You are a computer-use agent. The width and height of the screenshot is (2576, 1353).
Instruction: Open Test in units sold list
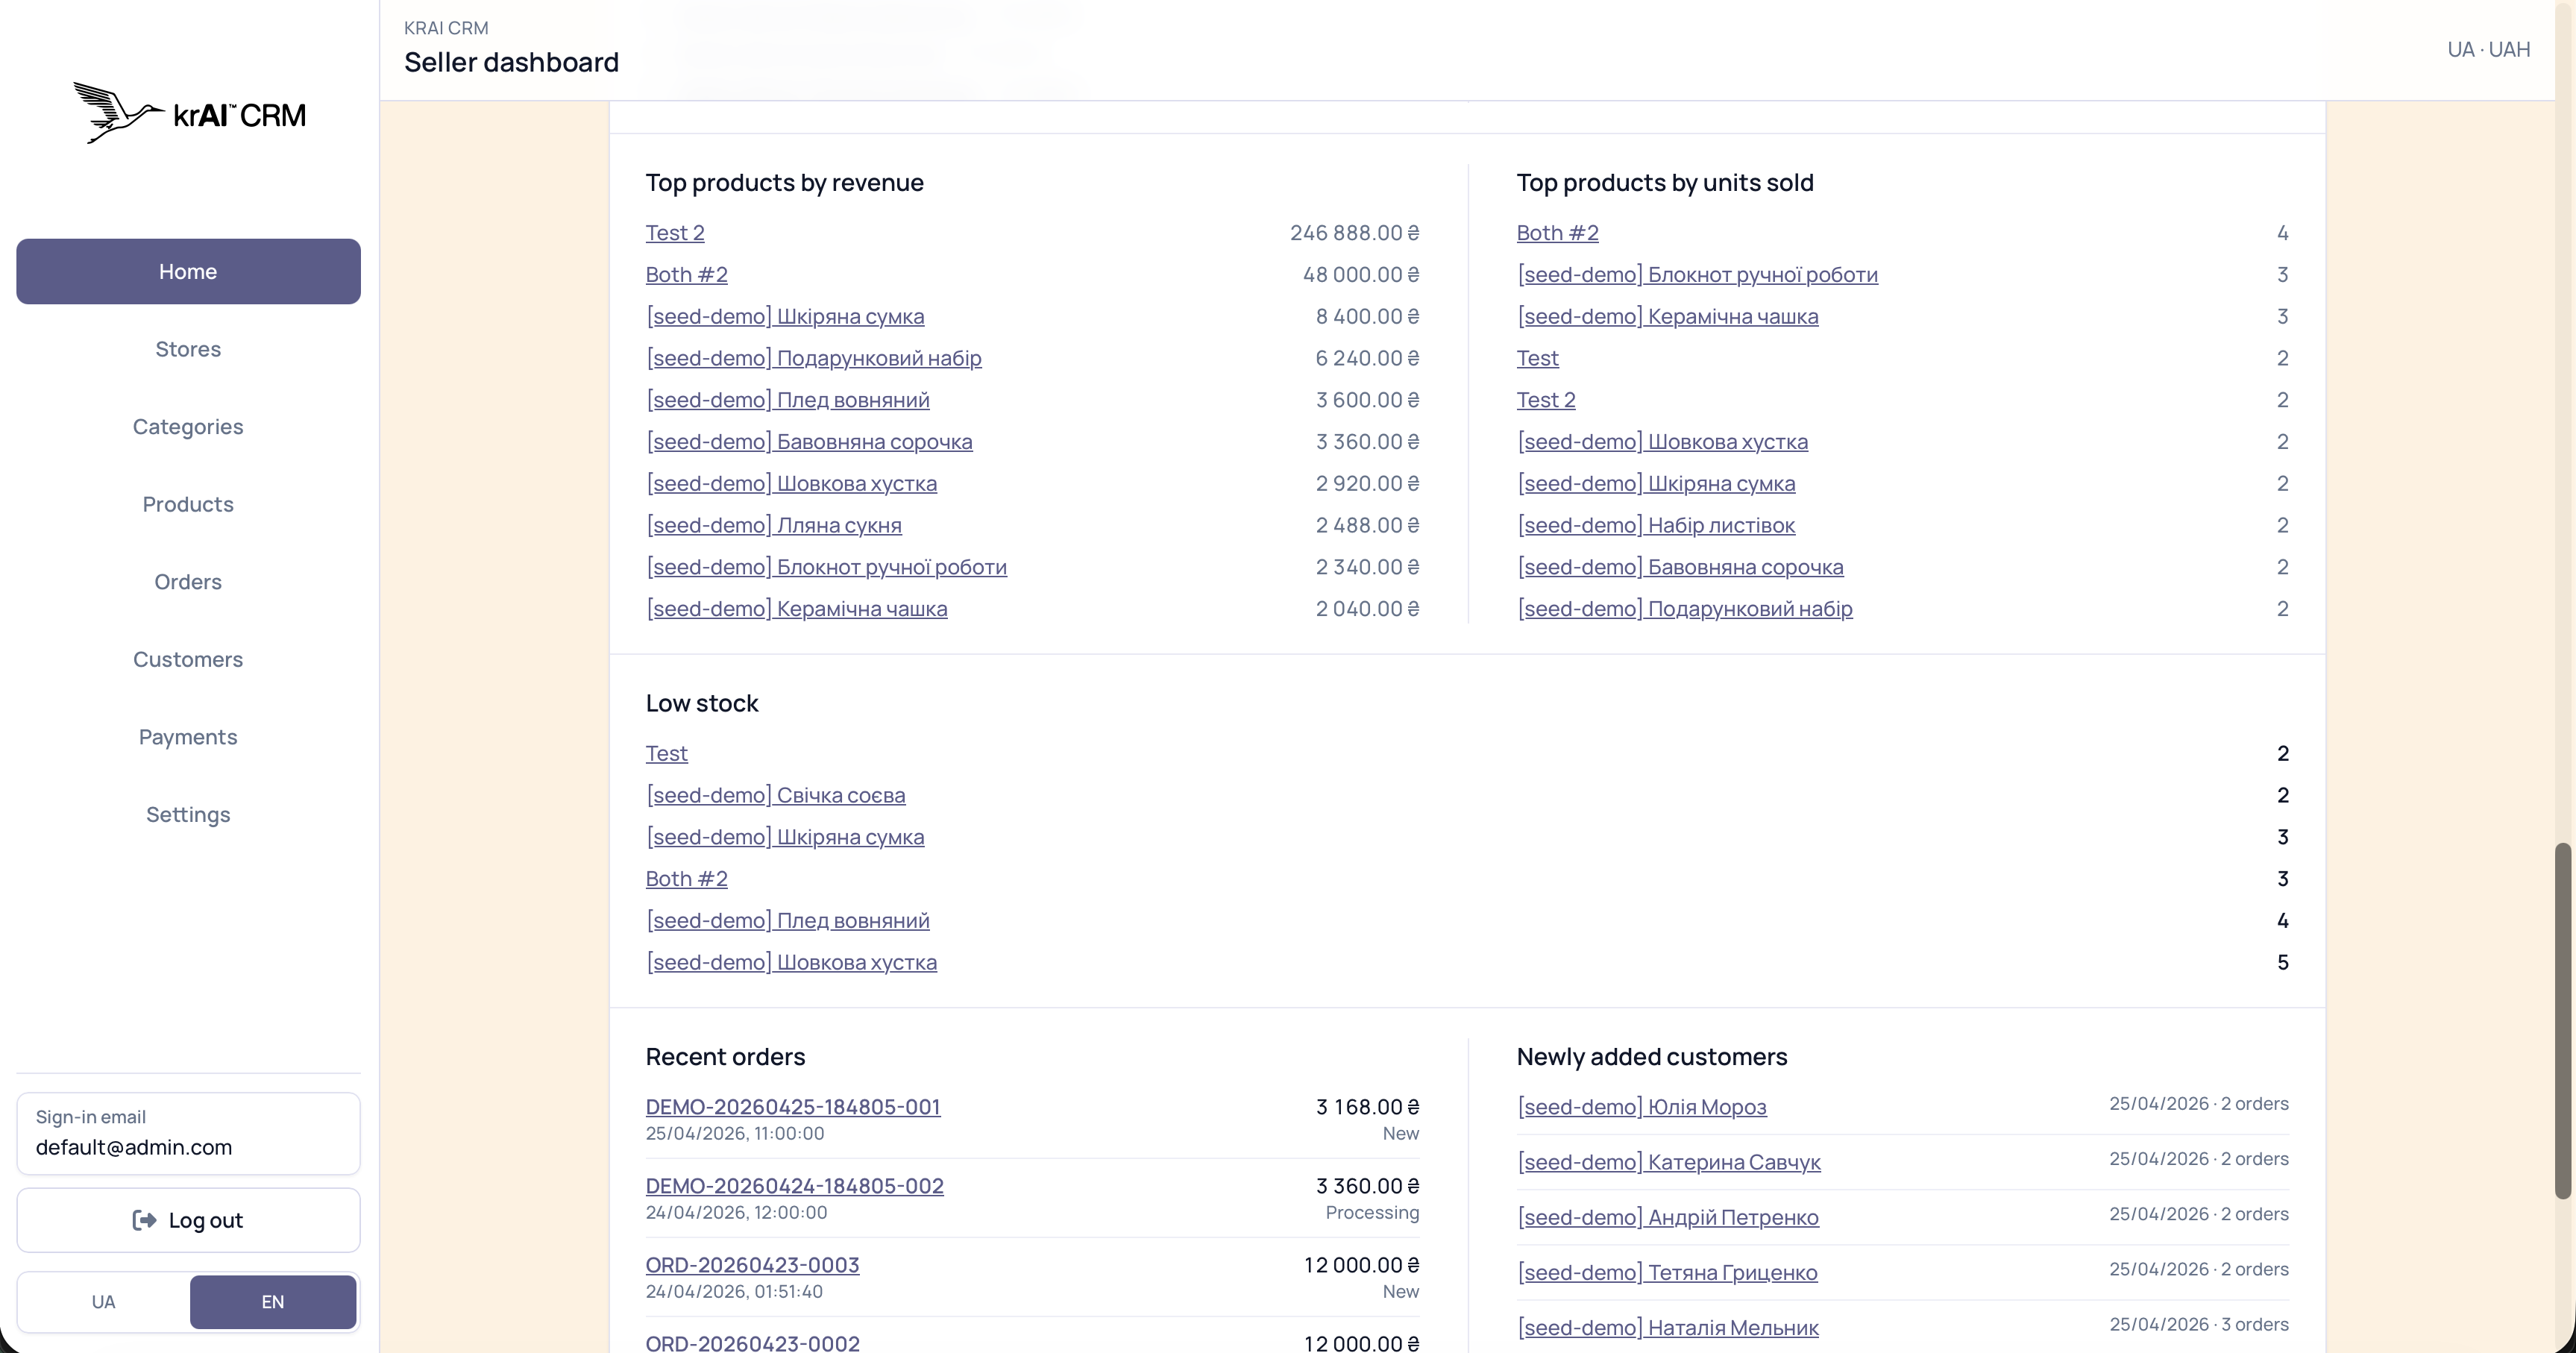[x=1537, y=358]
